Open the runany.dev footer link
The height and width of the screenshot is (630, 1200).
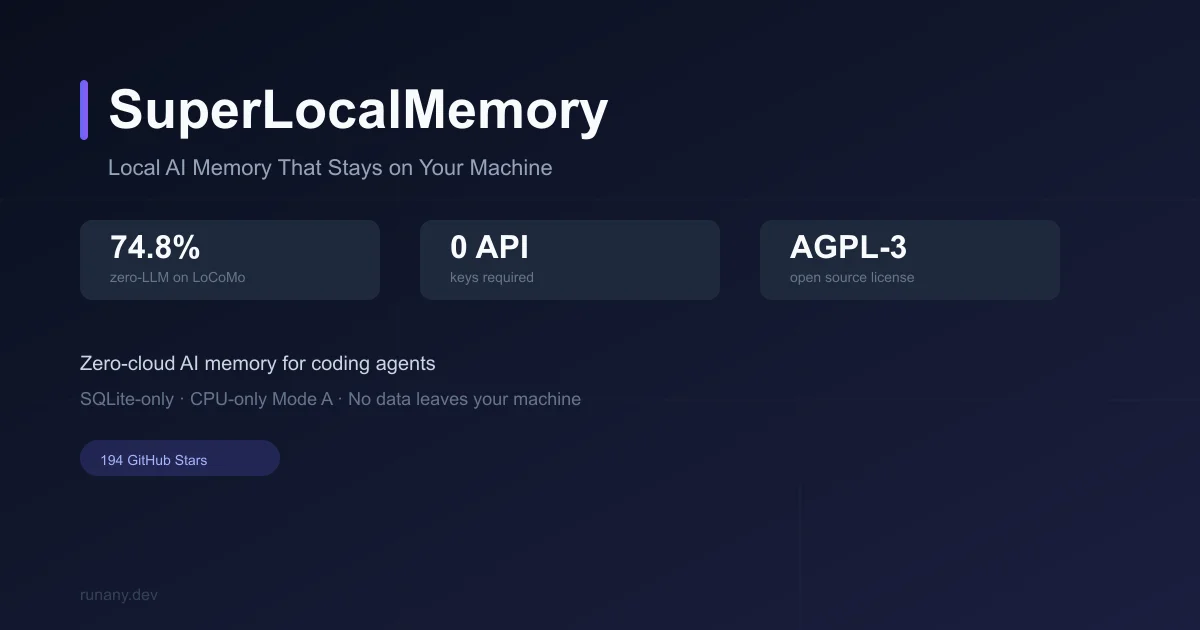tap(119, 595)
